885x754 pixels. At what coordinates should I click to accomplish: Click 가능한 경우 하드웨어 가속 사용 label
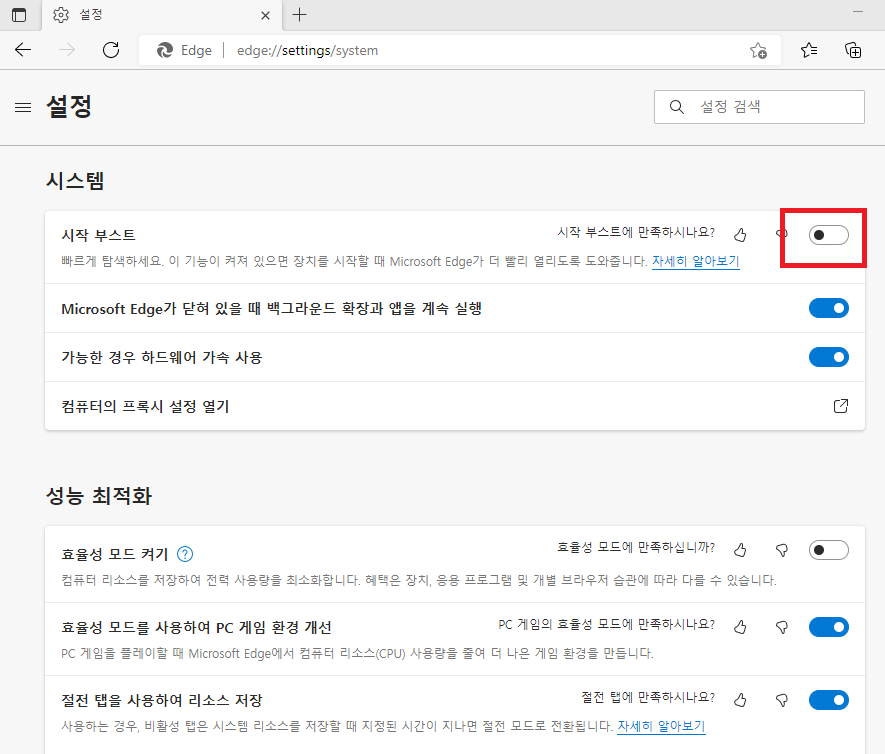coord(161,357)
